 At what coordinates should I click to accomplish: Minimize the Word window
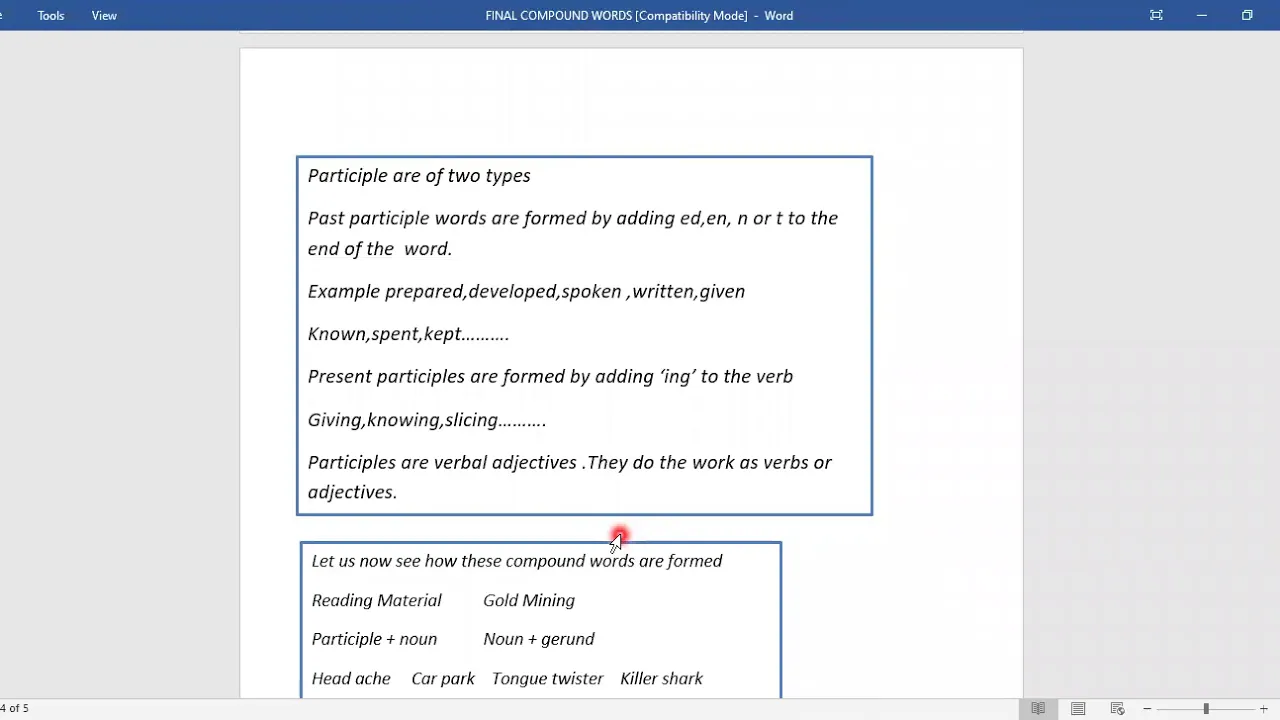[x=1202, y=15]
